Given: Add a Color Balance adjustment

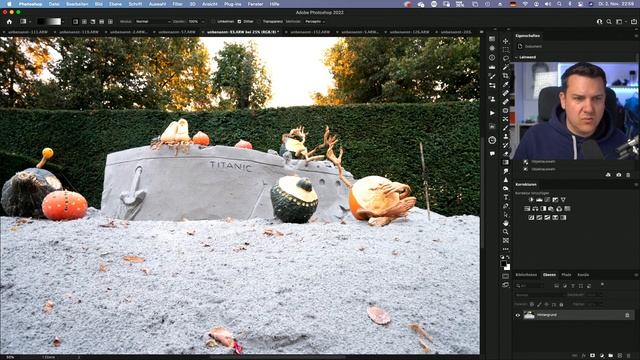Looking at the screenshot, I should (x=535, y=209).
